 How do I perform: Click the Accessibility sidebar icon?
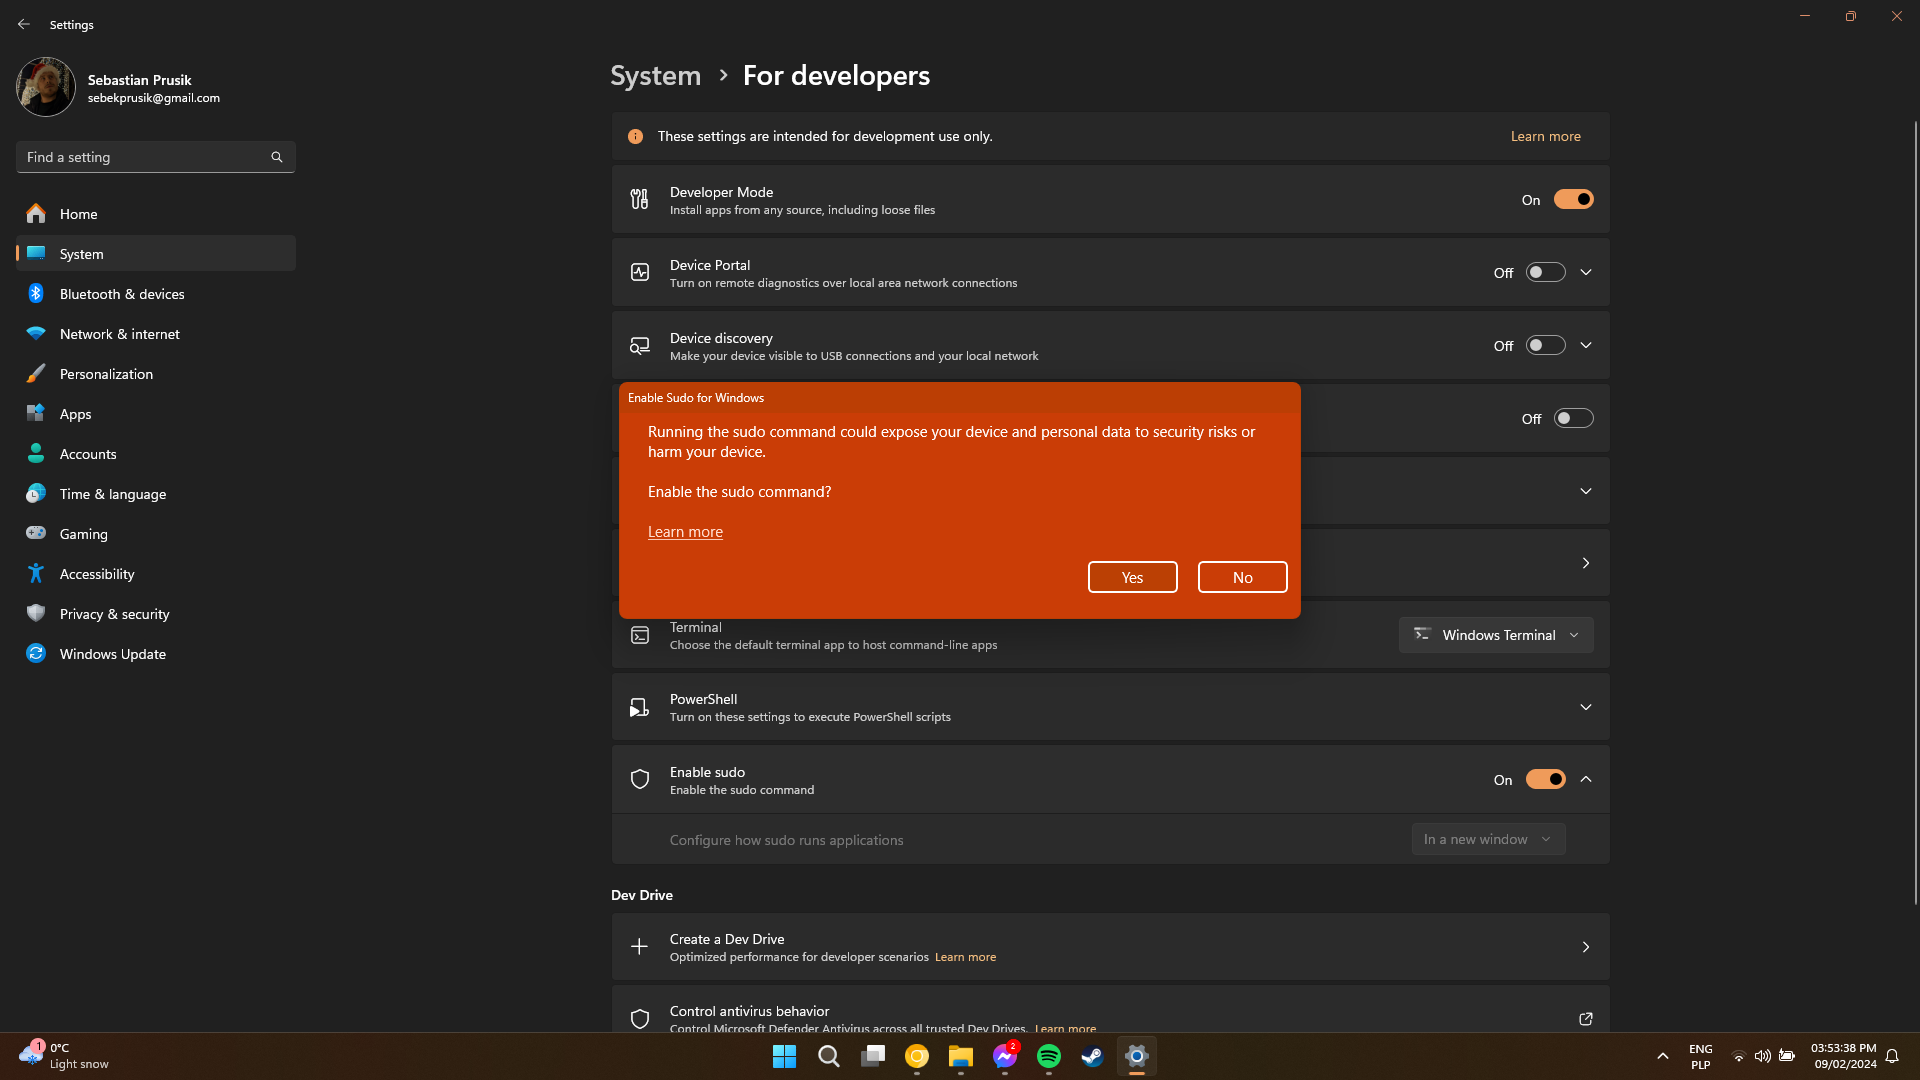[x=35, y=573]
